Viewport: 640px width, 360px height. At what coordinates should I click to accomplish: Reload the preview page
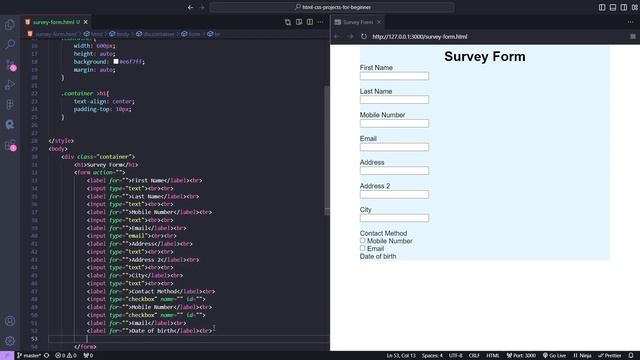pyautogui.click(x=364, y=36)
